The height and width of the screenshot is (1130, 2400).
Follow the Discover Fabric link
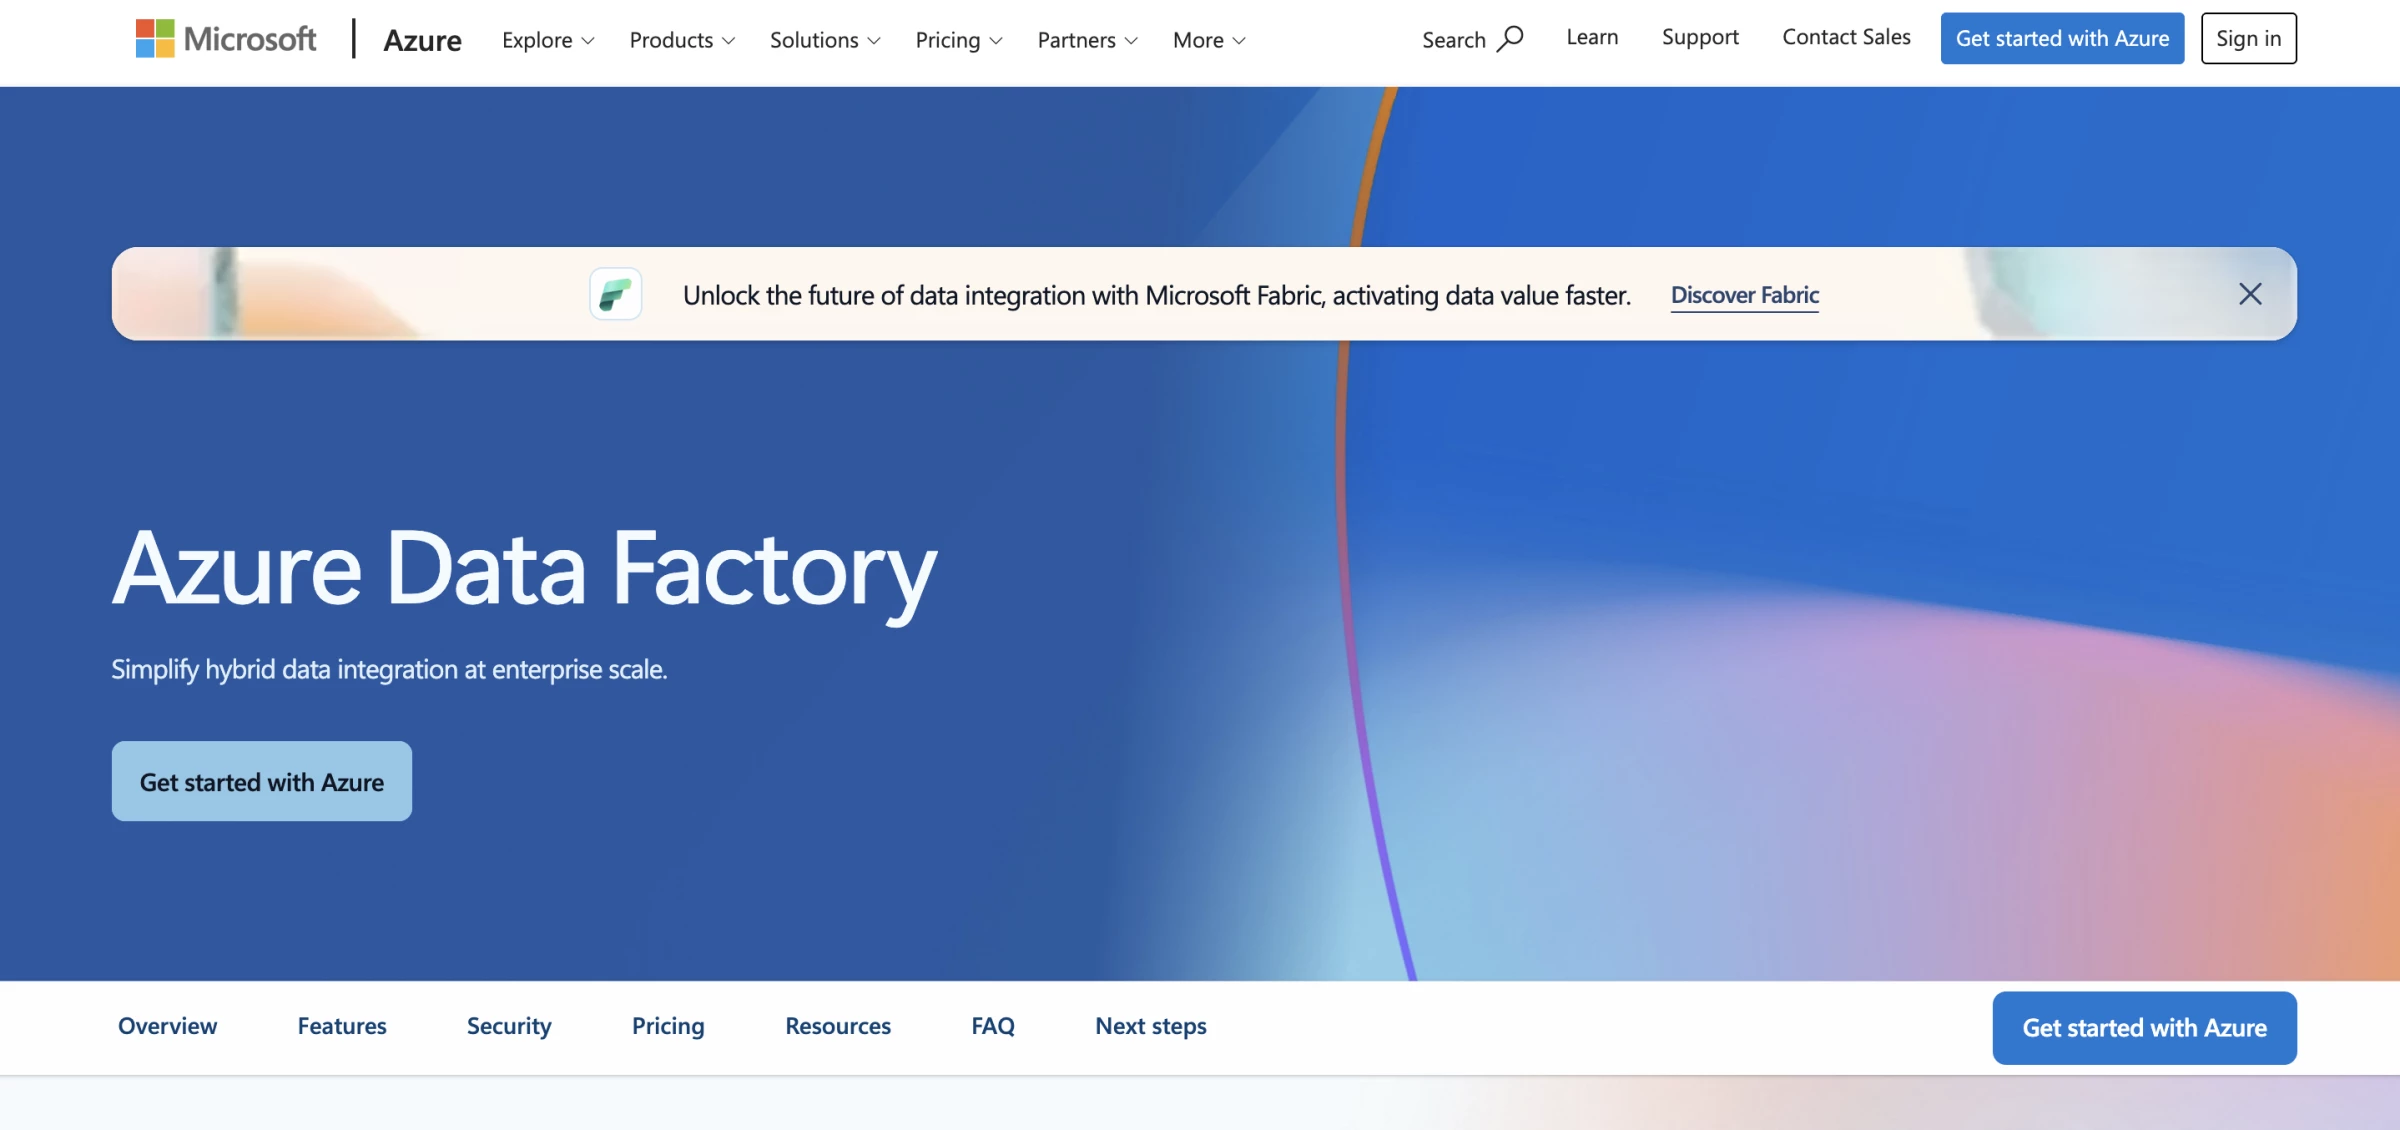coord(1745,295)
